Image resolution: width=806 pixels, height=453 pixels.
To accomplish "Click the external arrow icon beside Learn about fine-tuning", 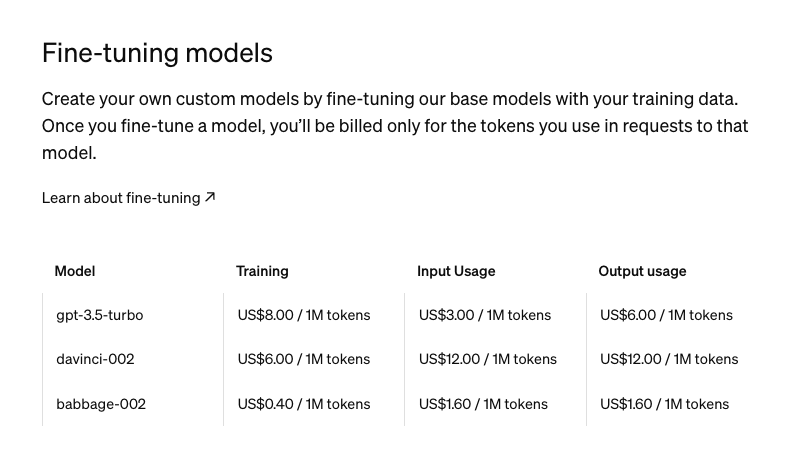I will (x=210, y=197).
